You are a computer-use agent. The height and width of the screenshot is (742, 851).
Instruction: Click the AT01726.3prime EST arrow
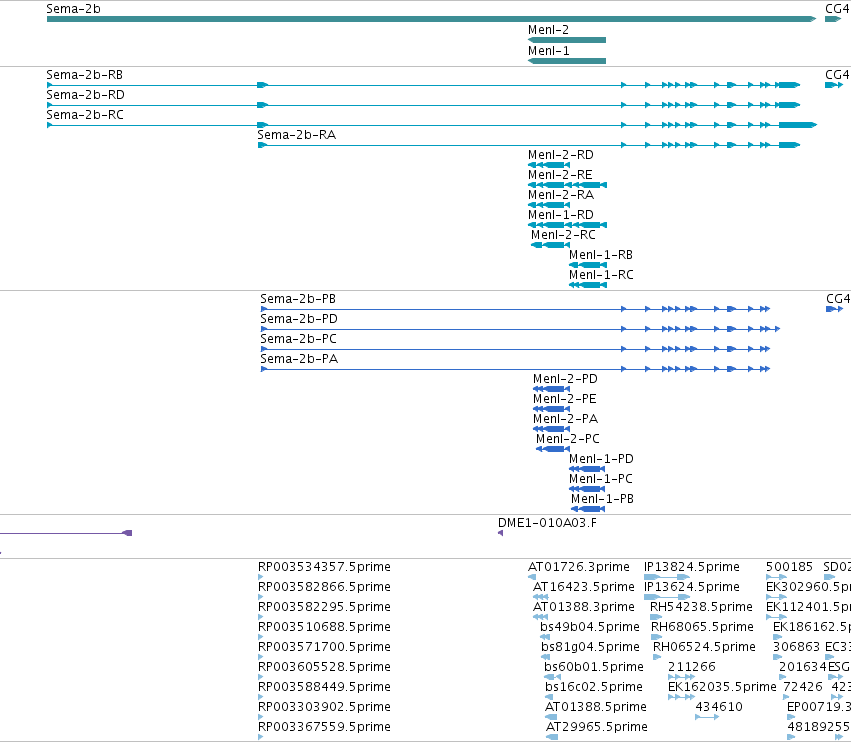point(532,577)
